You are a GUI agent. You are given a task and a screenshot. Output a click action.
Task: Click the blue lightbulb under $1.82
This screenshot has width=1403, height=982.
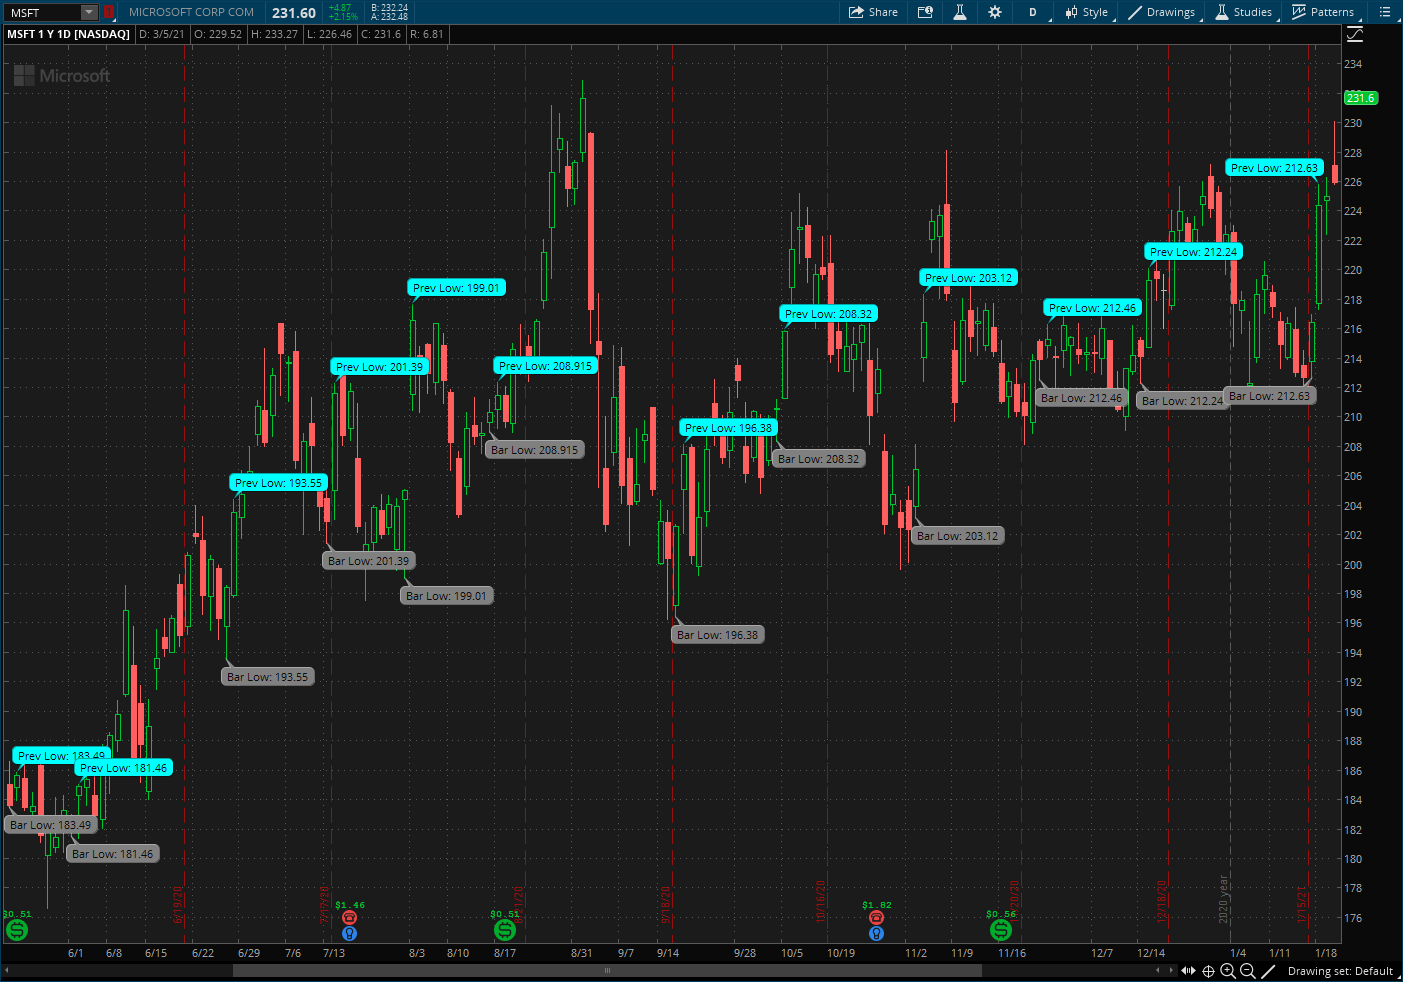tap(876, 933)
